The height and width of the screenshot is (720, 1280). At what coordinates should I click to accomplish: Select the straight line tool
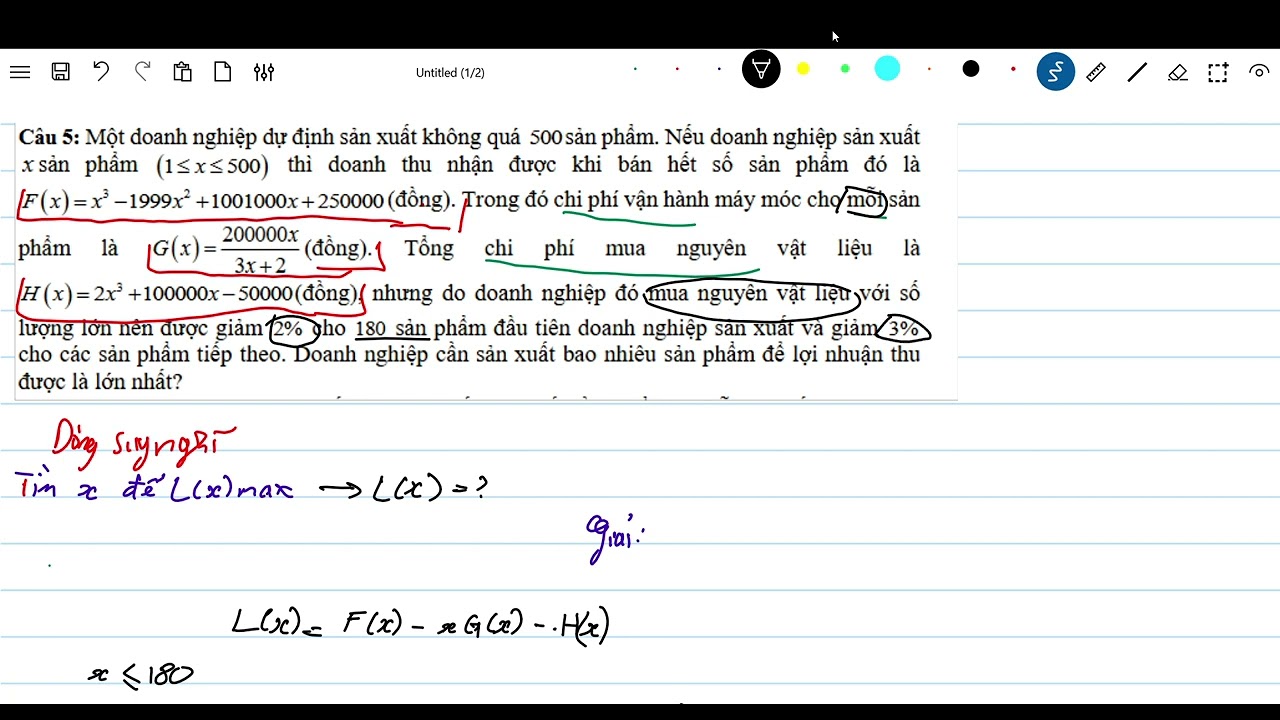point(1137,72)
